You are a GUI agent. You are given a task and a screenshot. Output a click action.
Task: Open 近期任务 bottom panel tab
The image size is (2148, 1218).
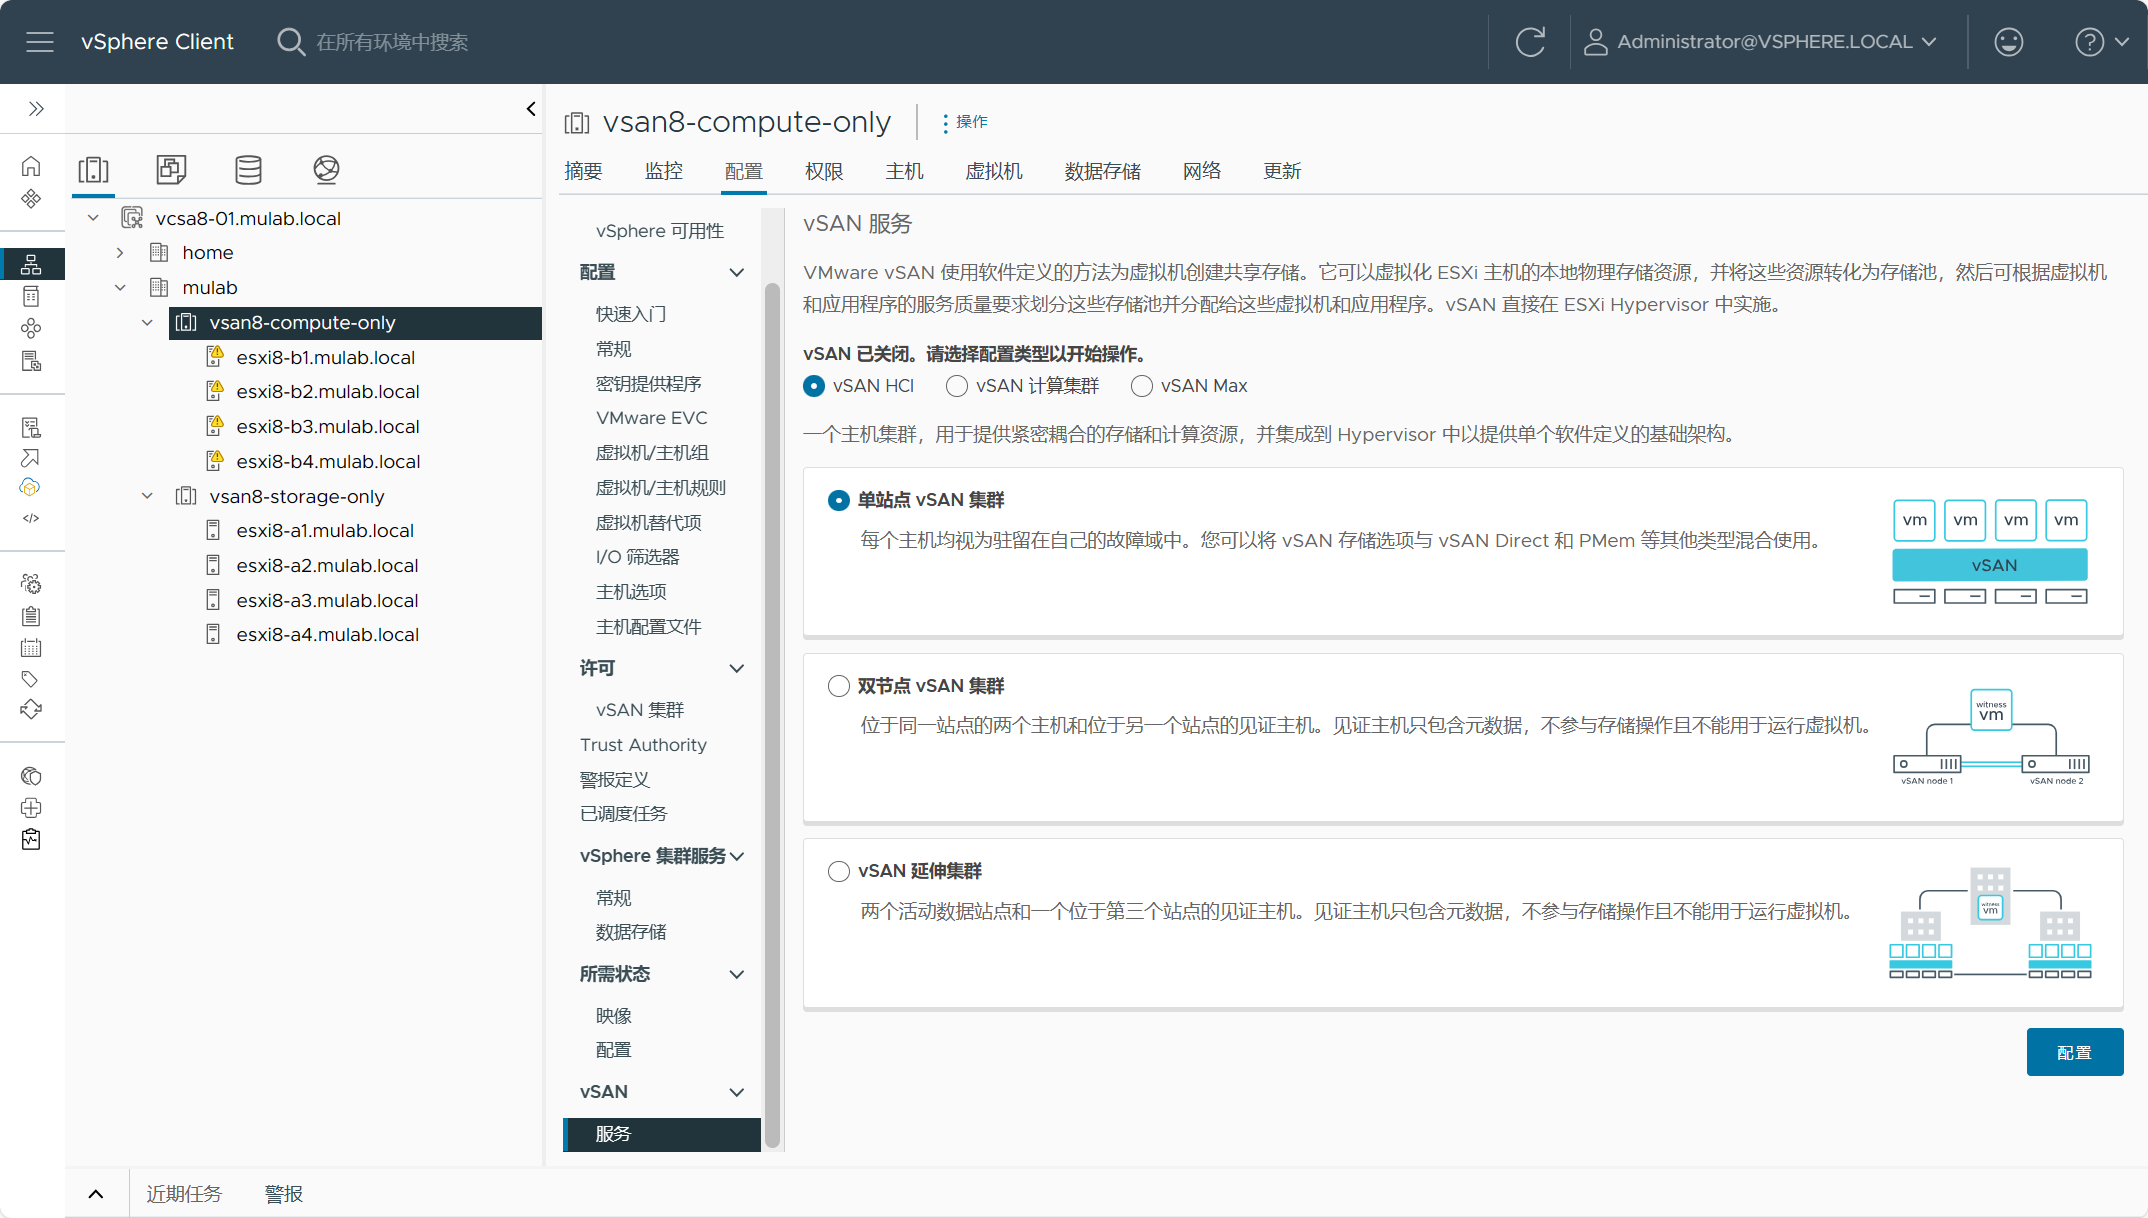coord(184,1194)
